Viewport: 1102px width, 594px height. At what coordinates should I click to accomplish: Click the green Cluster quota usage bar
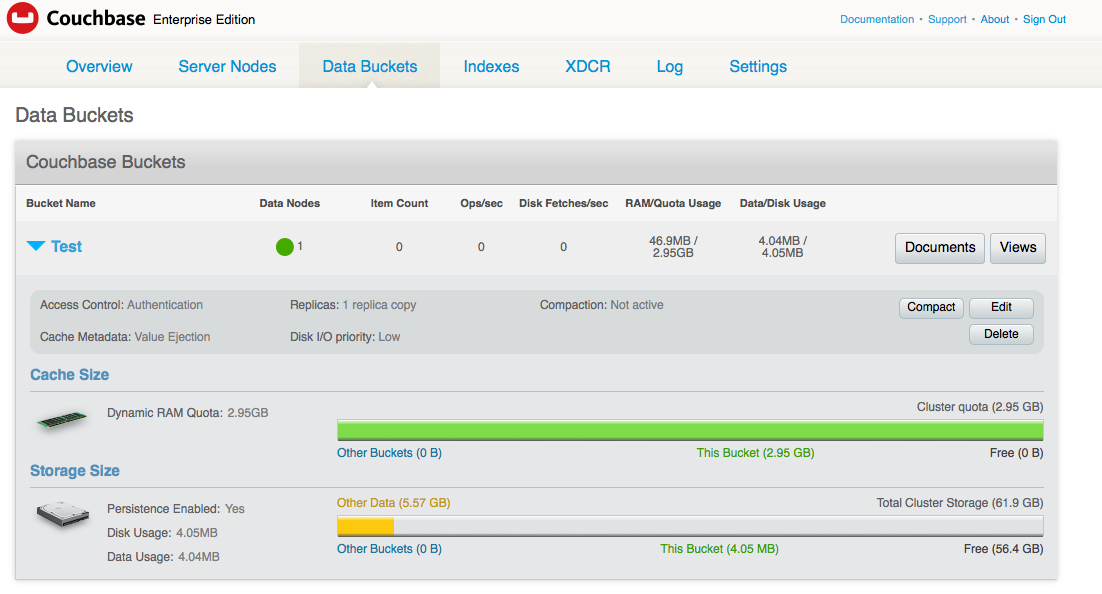pyautogui.click(x=690, y=430)
